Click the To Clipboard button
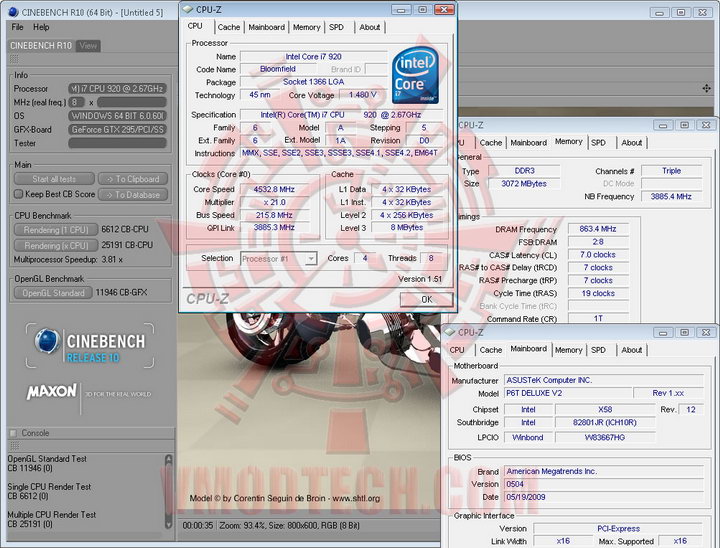Screen dimensions: 720x548 click(133, 179)
